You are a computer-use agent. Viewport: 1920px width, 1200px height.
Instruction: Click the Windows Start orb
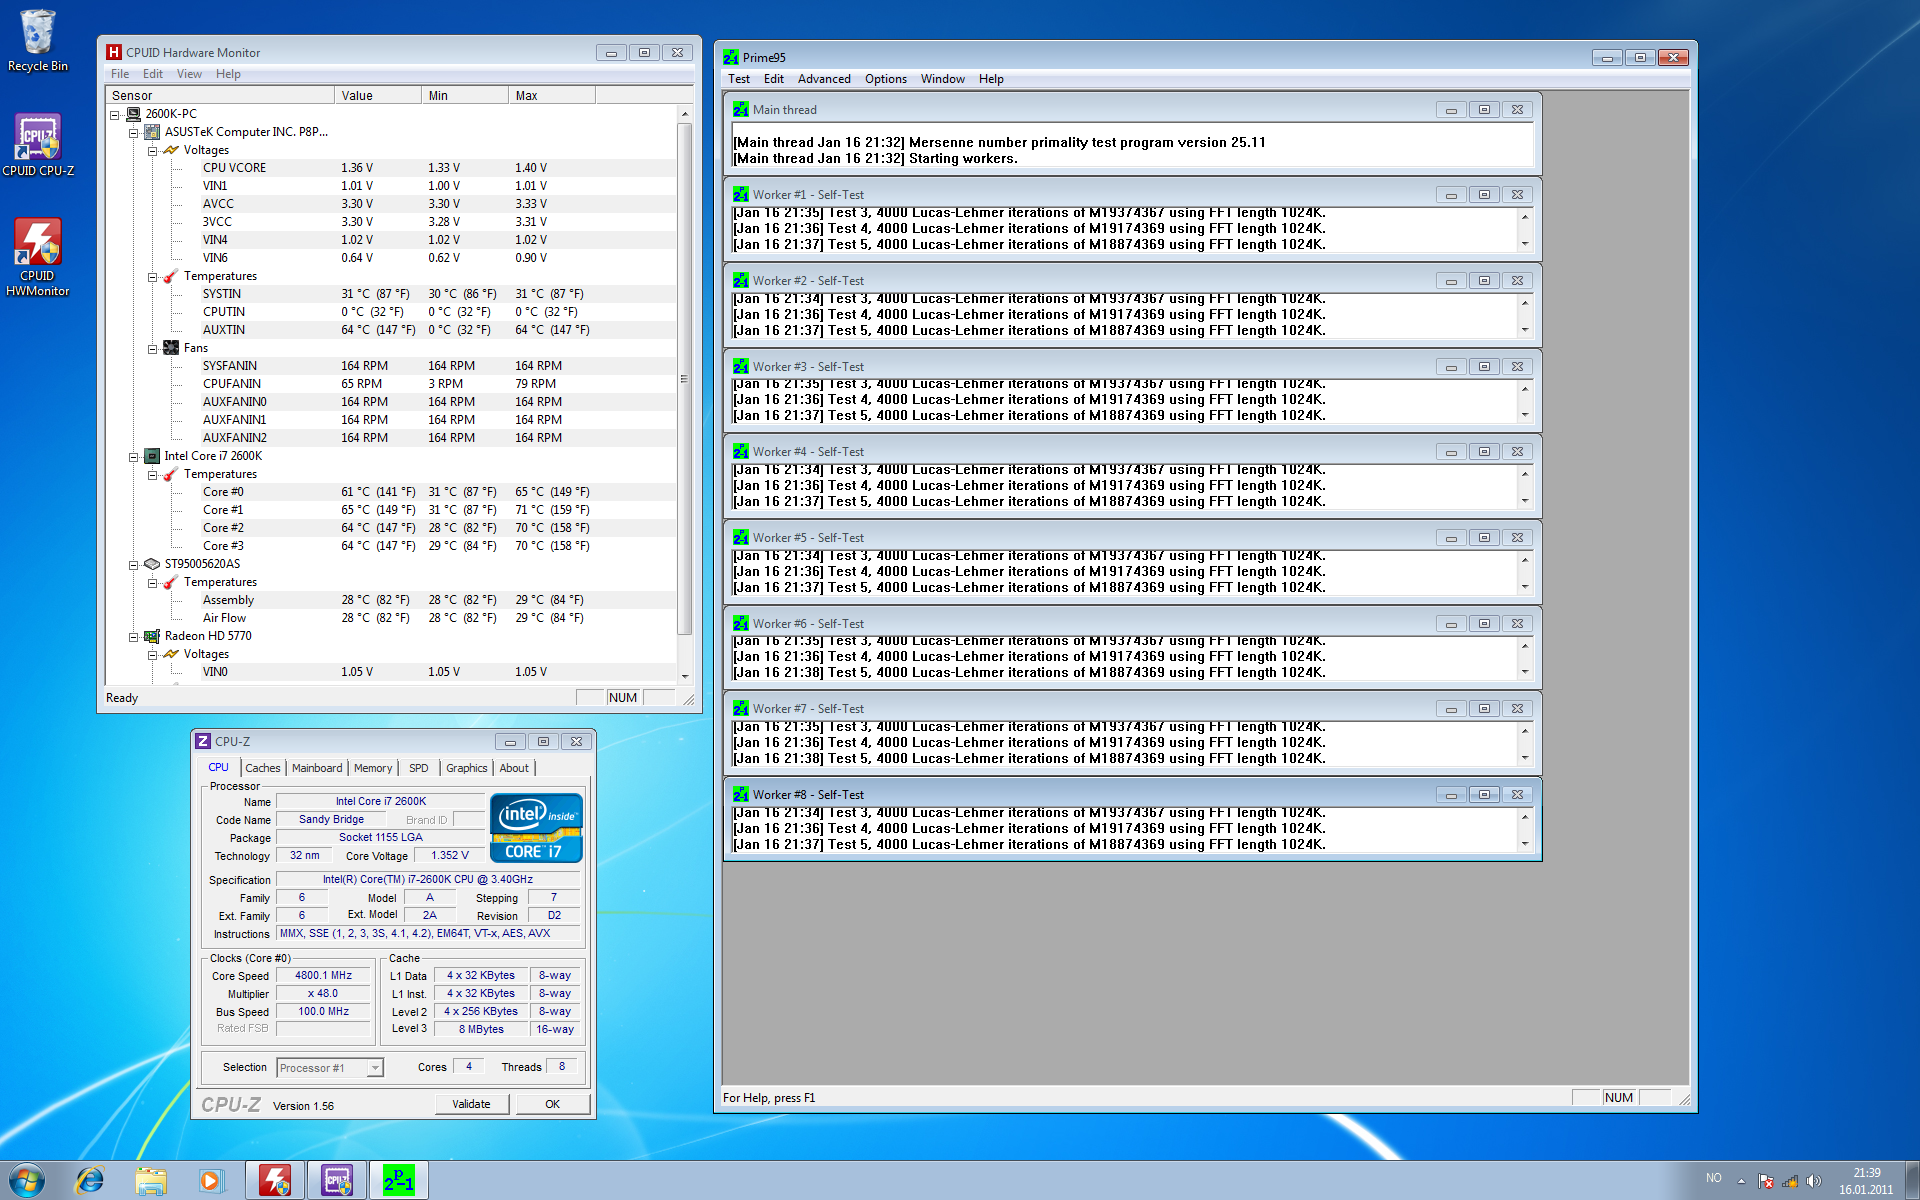click(x=27, y=1181)
